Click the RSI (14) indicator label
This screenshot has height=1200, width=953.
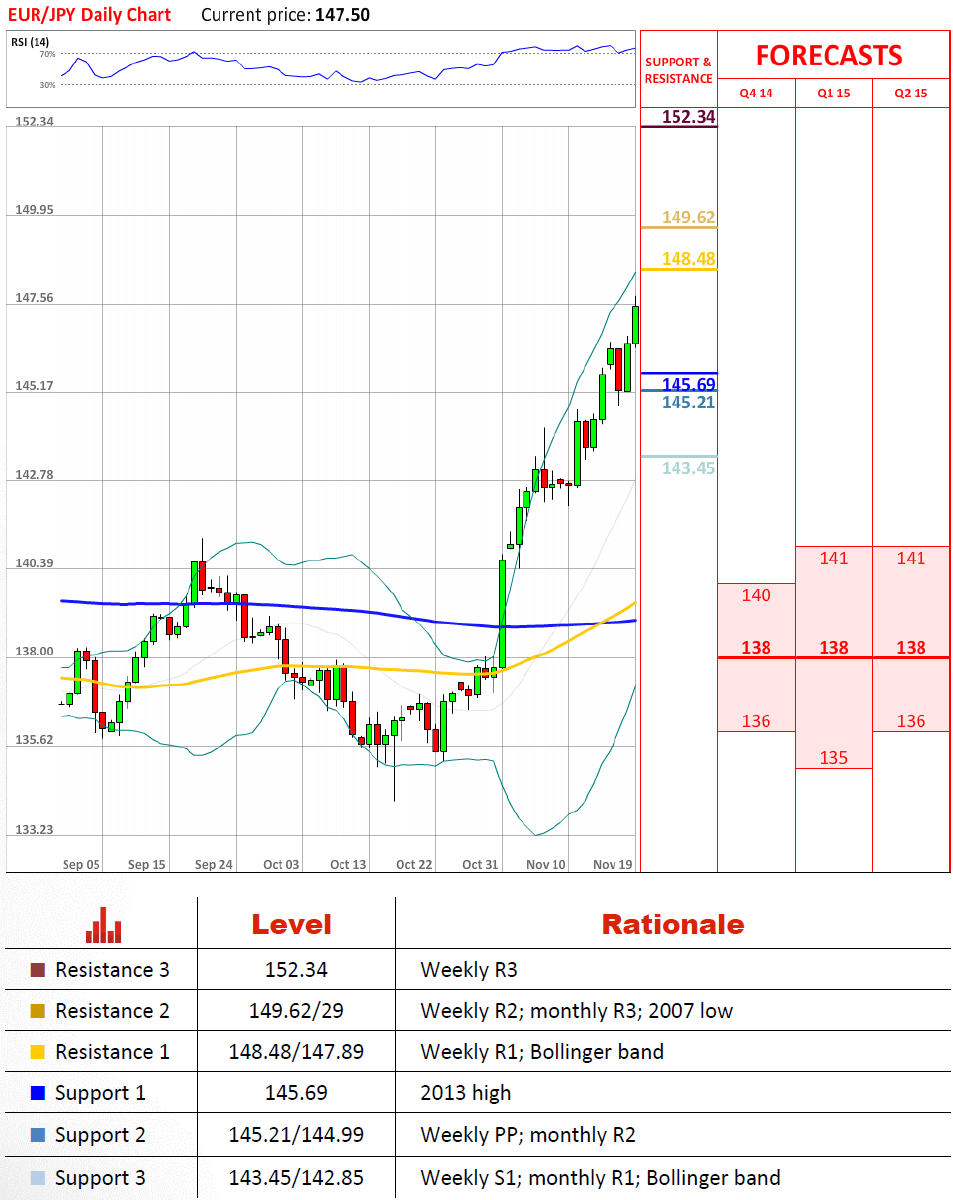click(x=31, y=41)
